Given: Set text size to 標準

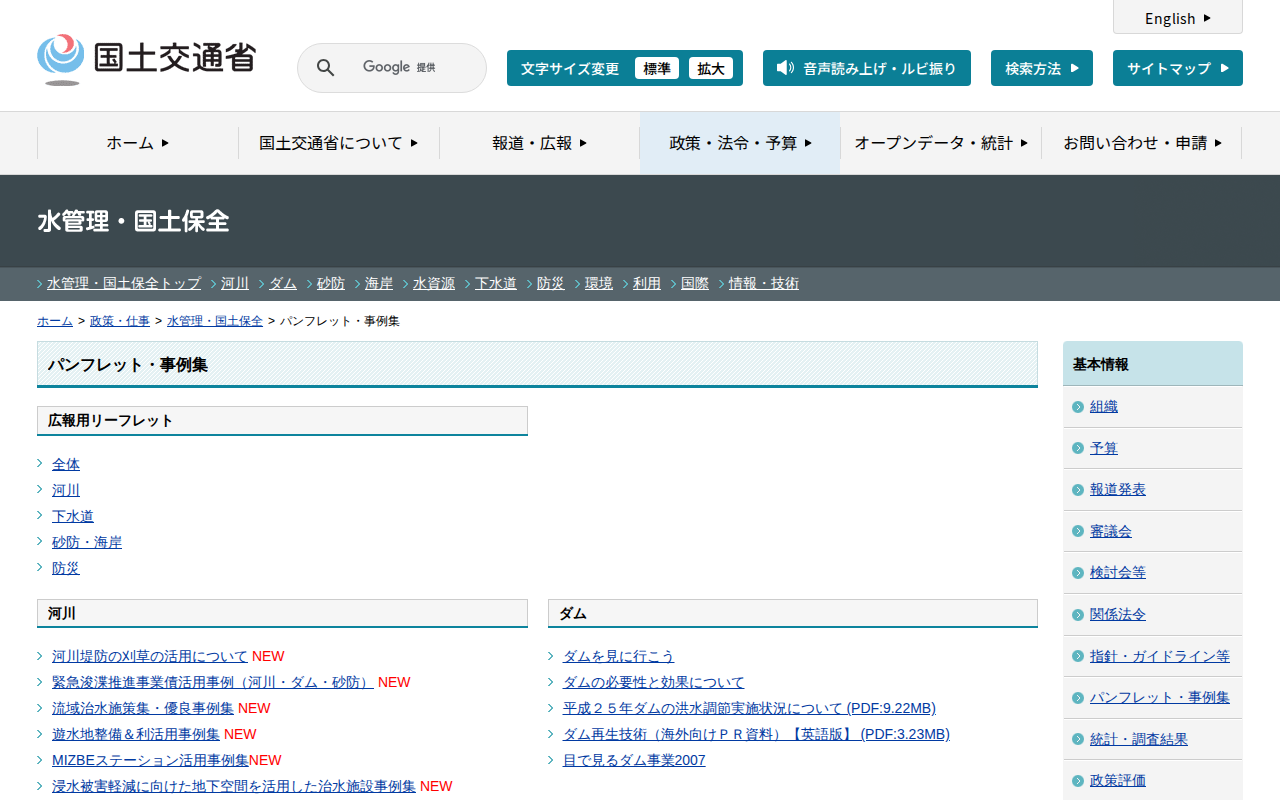Looking at the screenshot, I should pos(656,68).
